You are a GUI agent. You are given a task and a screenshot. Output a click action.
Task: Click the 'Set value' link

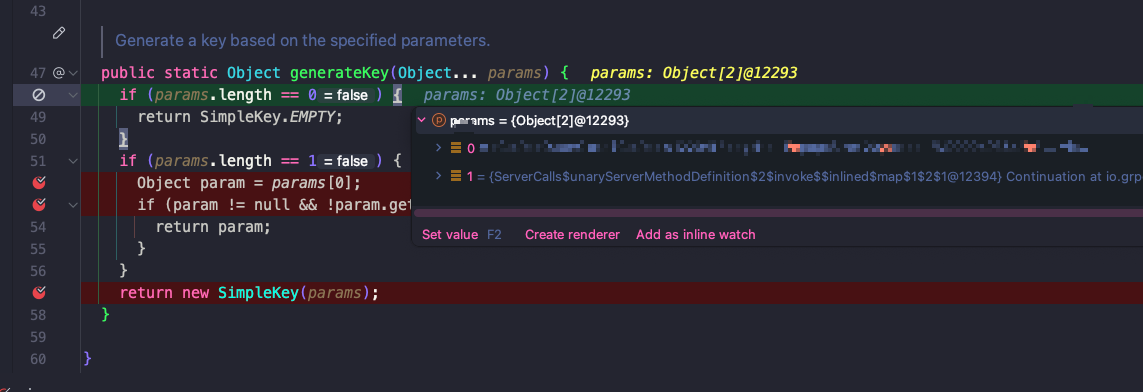450,235
